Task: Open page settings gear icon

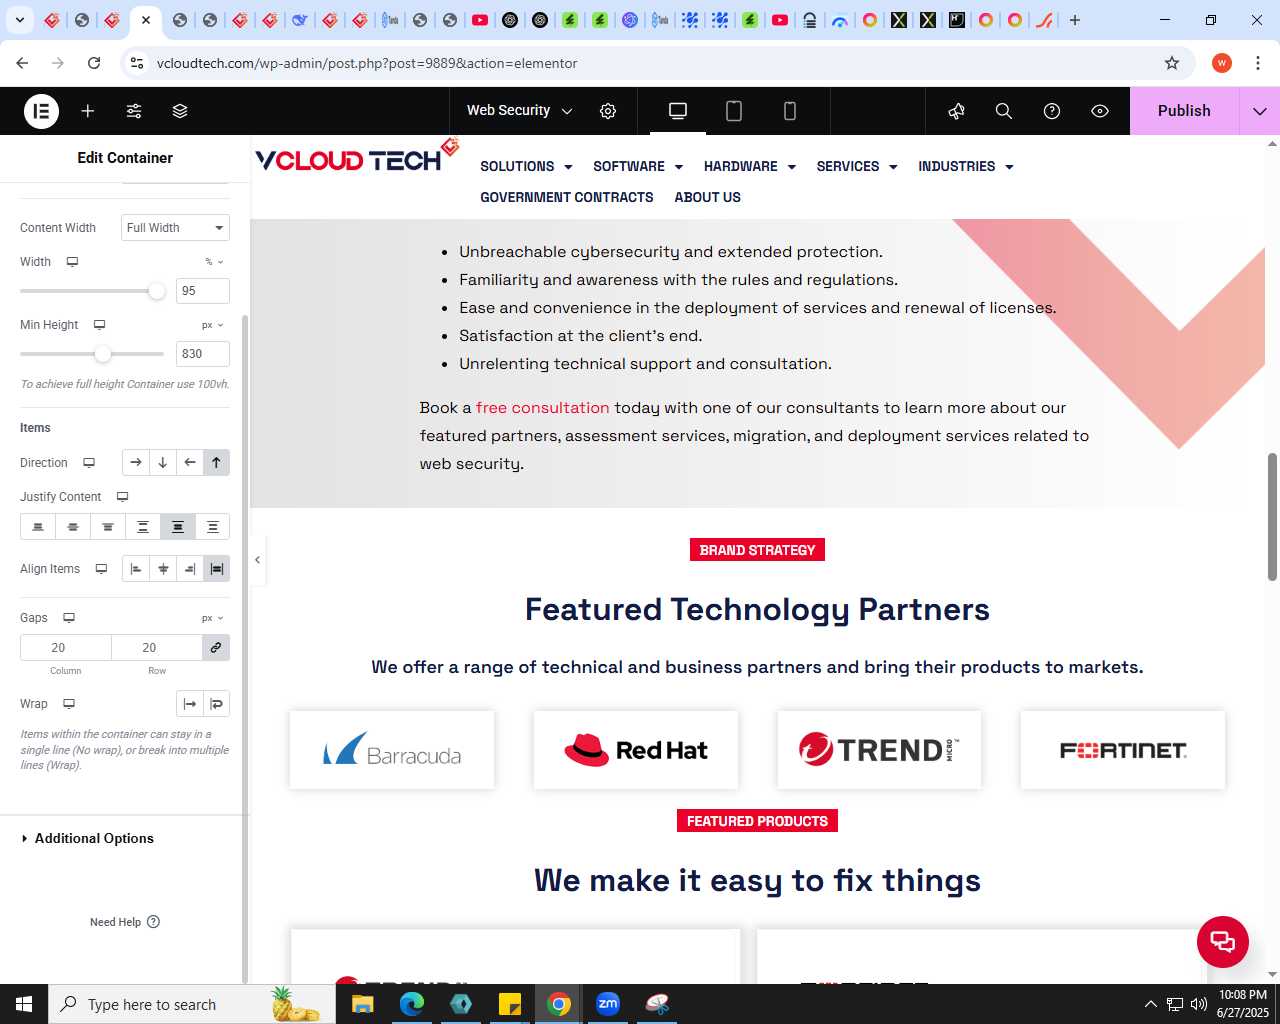Action: click(608, 111)
